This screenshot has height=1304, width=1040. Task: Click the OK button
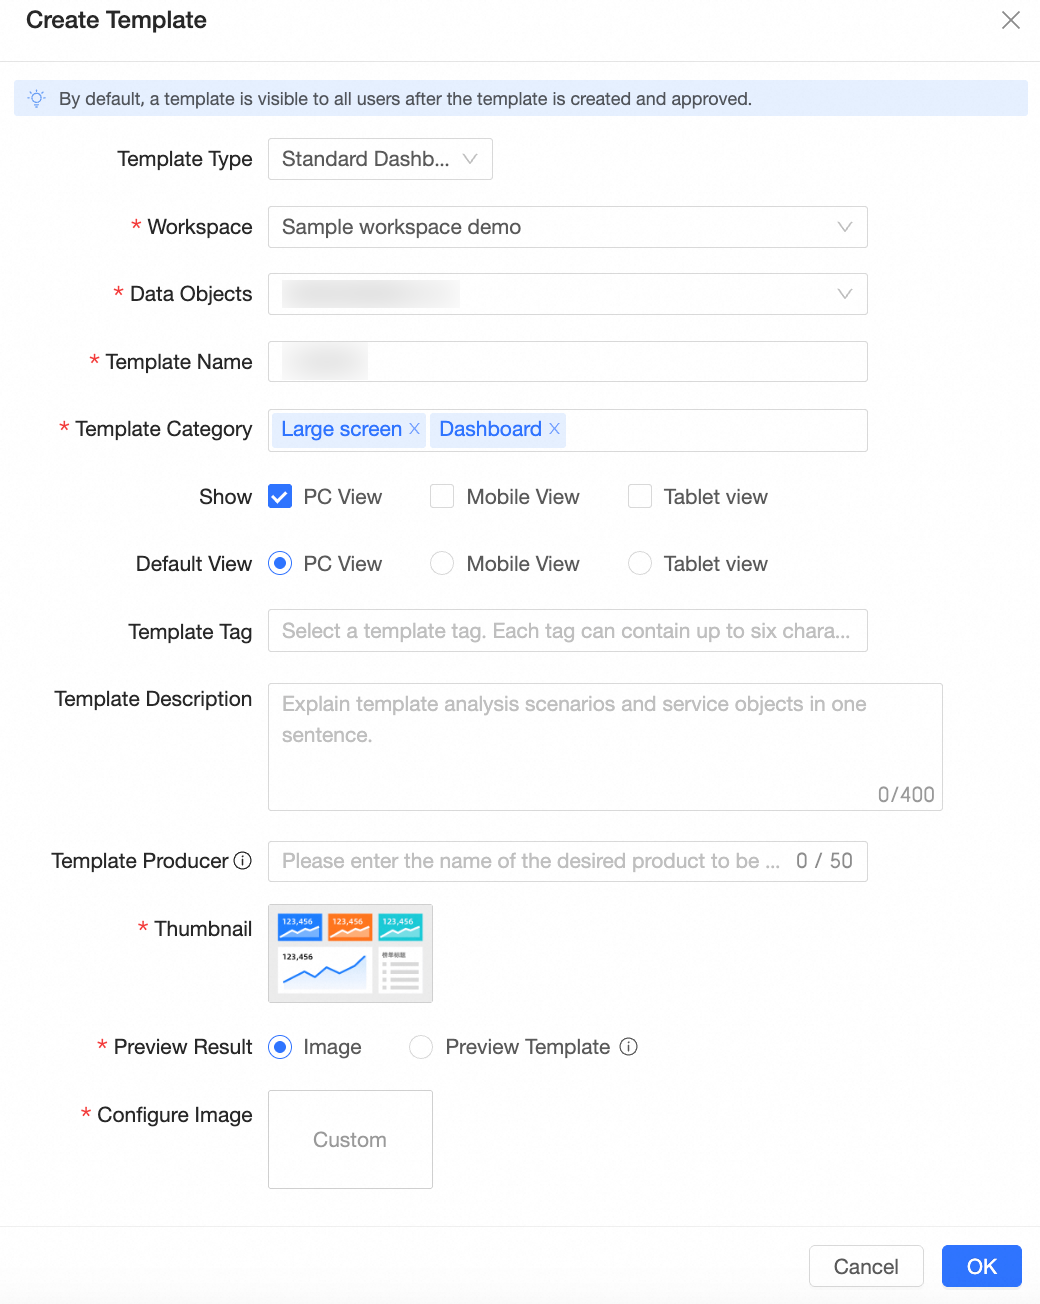pos(981,1266)
